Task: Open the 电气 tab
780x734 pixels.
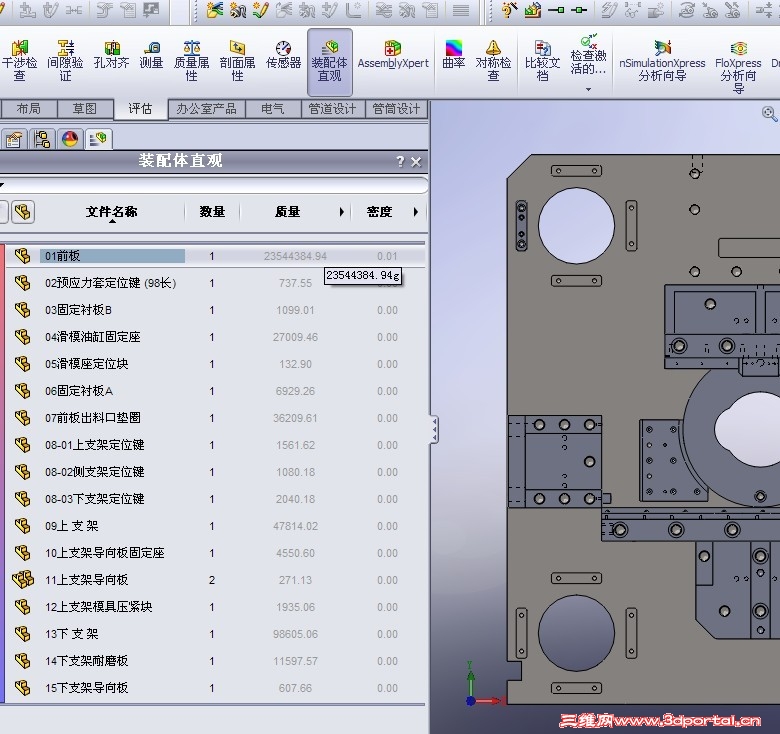Action: pyautogui.click(x=273, y=109)
